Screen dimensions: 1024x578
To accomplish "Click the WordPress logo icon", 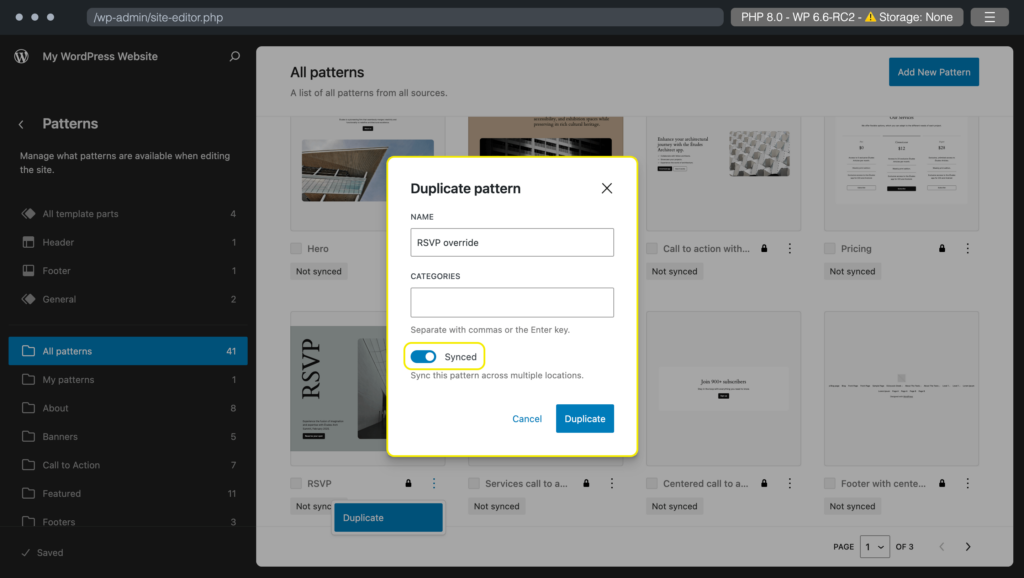I will (22, 56).
